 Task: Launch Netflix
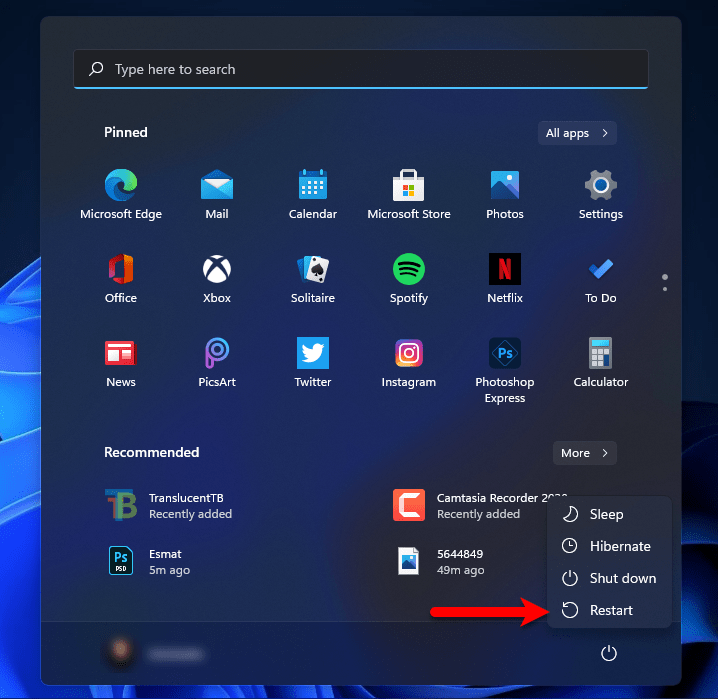tap(505, 278)
